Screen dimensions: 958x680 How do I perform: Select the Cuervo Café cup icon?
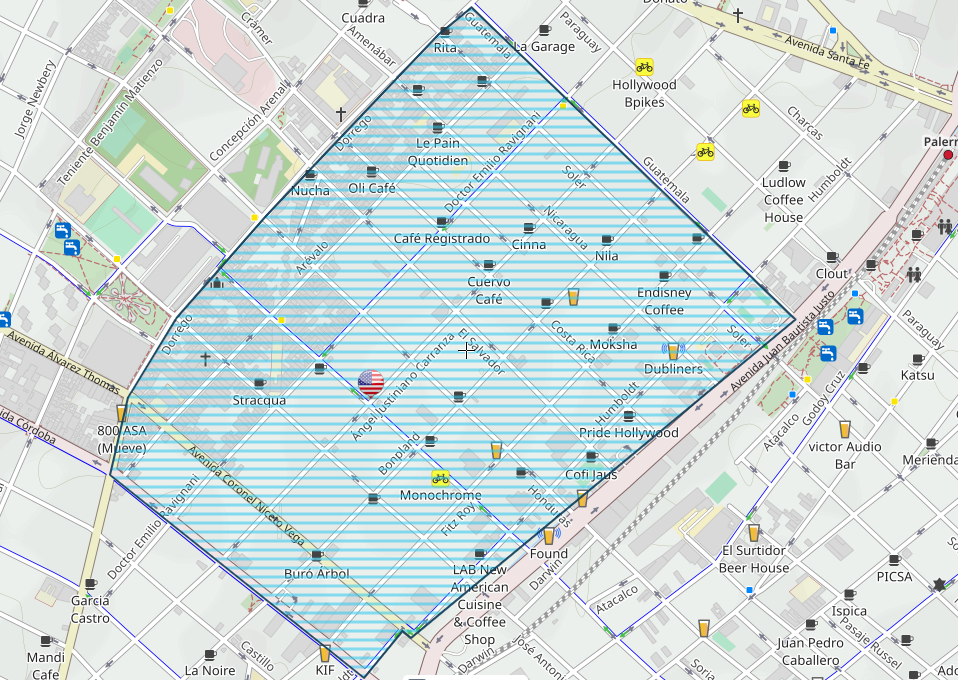coord(489,266)
